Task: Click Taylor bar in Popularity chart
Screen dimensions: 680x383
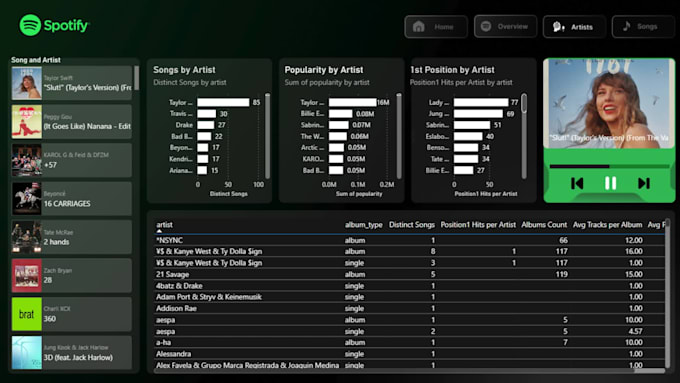Action: pos(353,102)
